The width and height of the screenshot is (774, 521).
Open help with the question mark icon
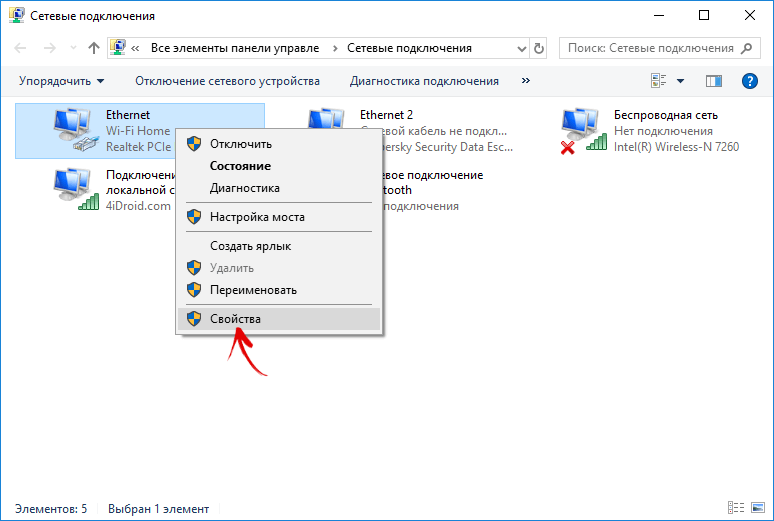pyautogui.click(x=749, y=80)
